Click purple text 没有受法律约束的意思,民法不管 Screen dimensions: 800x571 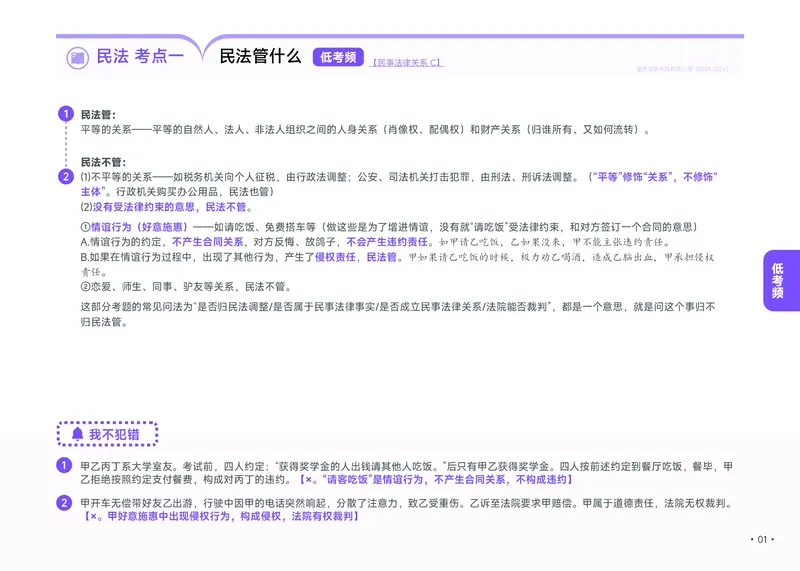(x=170, y=207)
